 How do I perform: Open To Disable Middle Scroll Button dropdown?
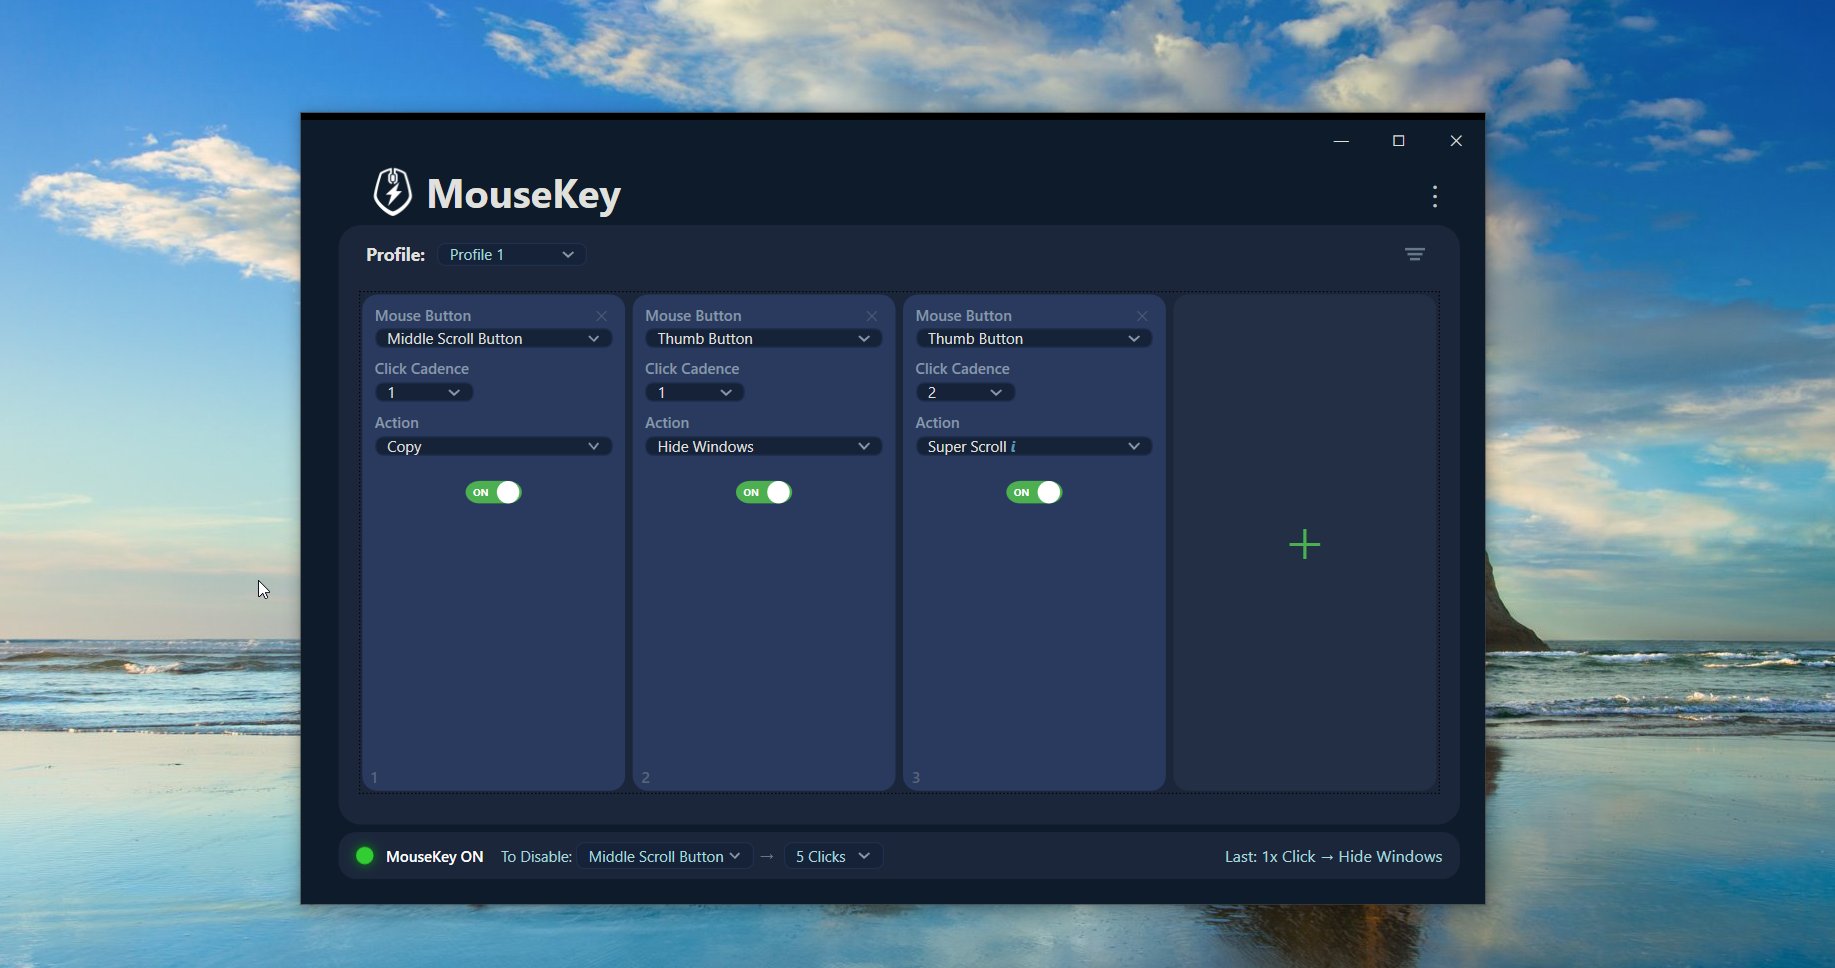pyautogui.click(x=664, y=857)
